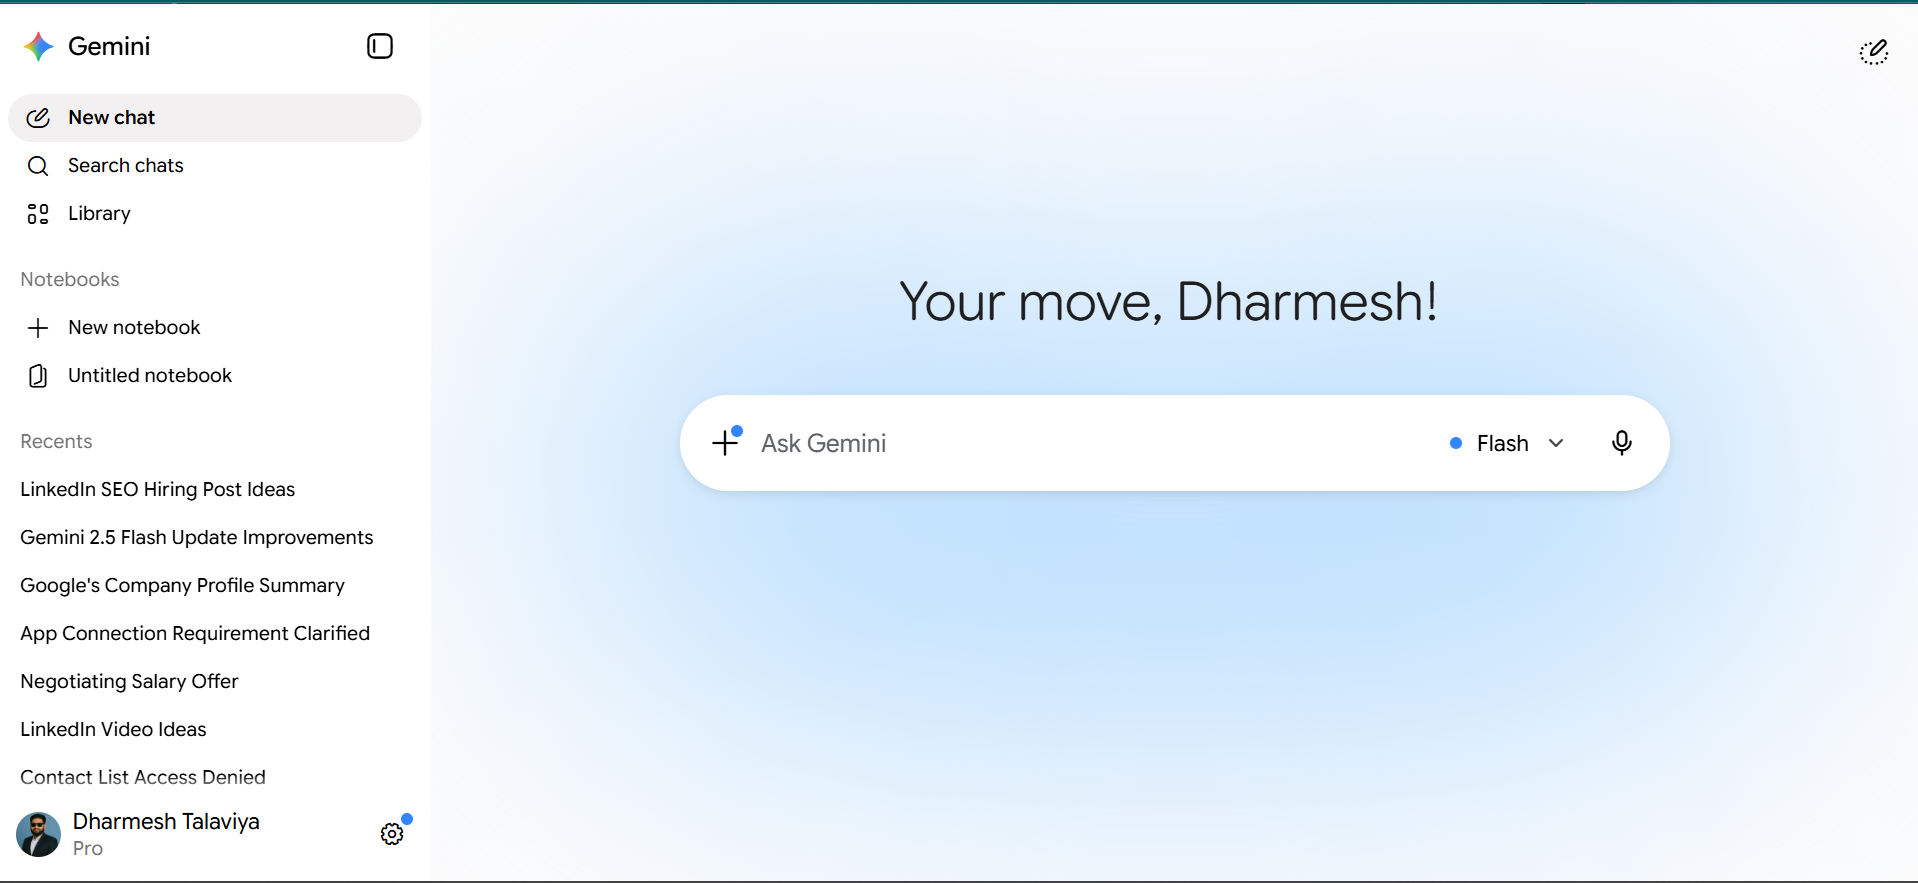Open LinkedIn SEO Hiring Post Ideas chat
Image resolution: width=1918 pixels, height=883 pixels.
157,489
